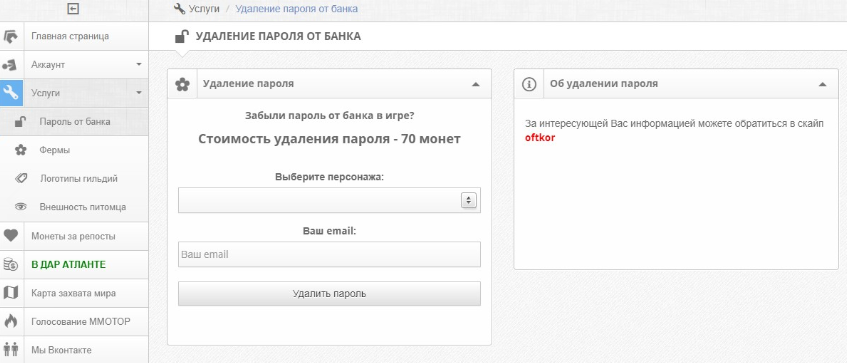The height and width of the screenshot is (363, 847).
Task: Collapse the Удаление пароля panel
Action: [x=475, y=84]
